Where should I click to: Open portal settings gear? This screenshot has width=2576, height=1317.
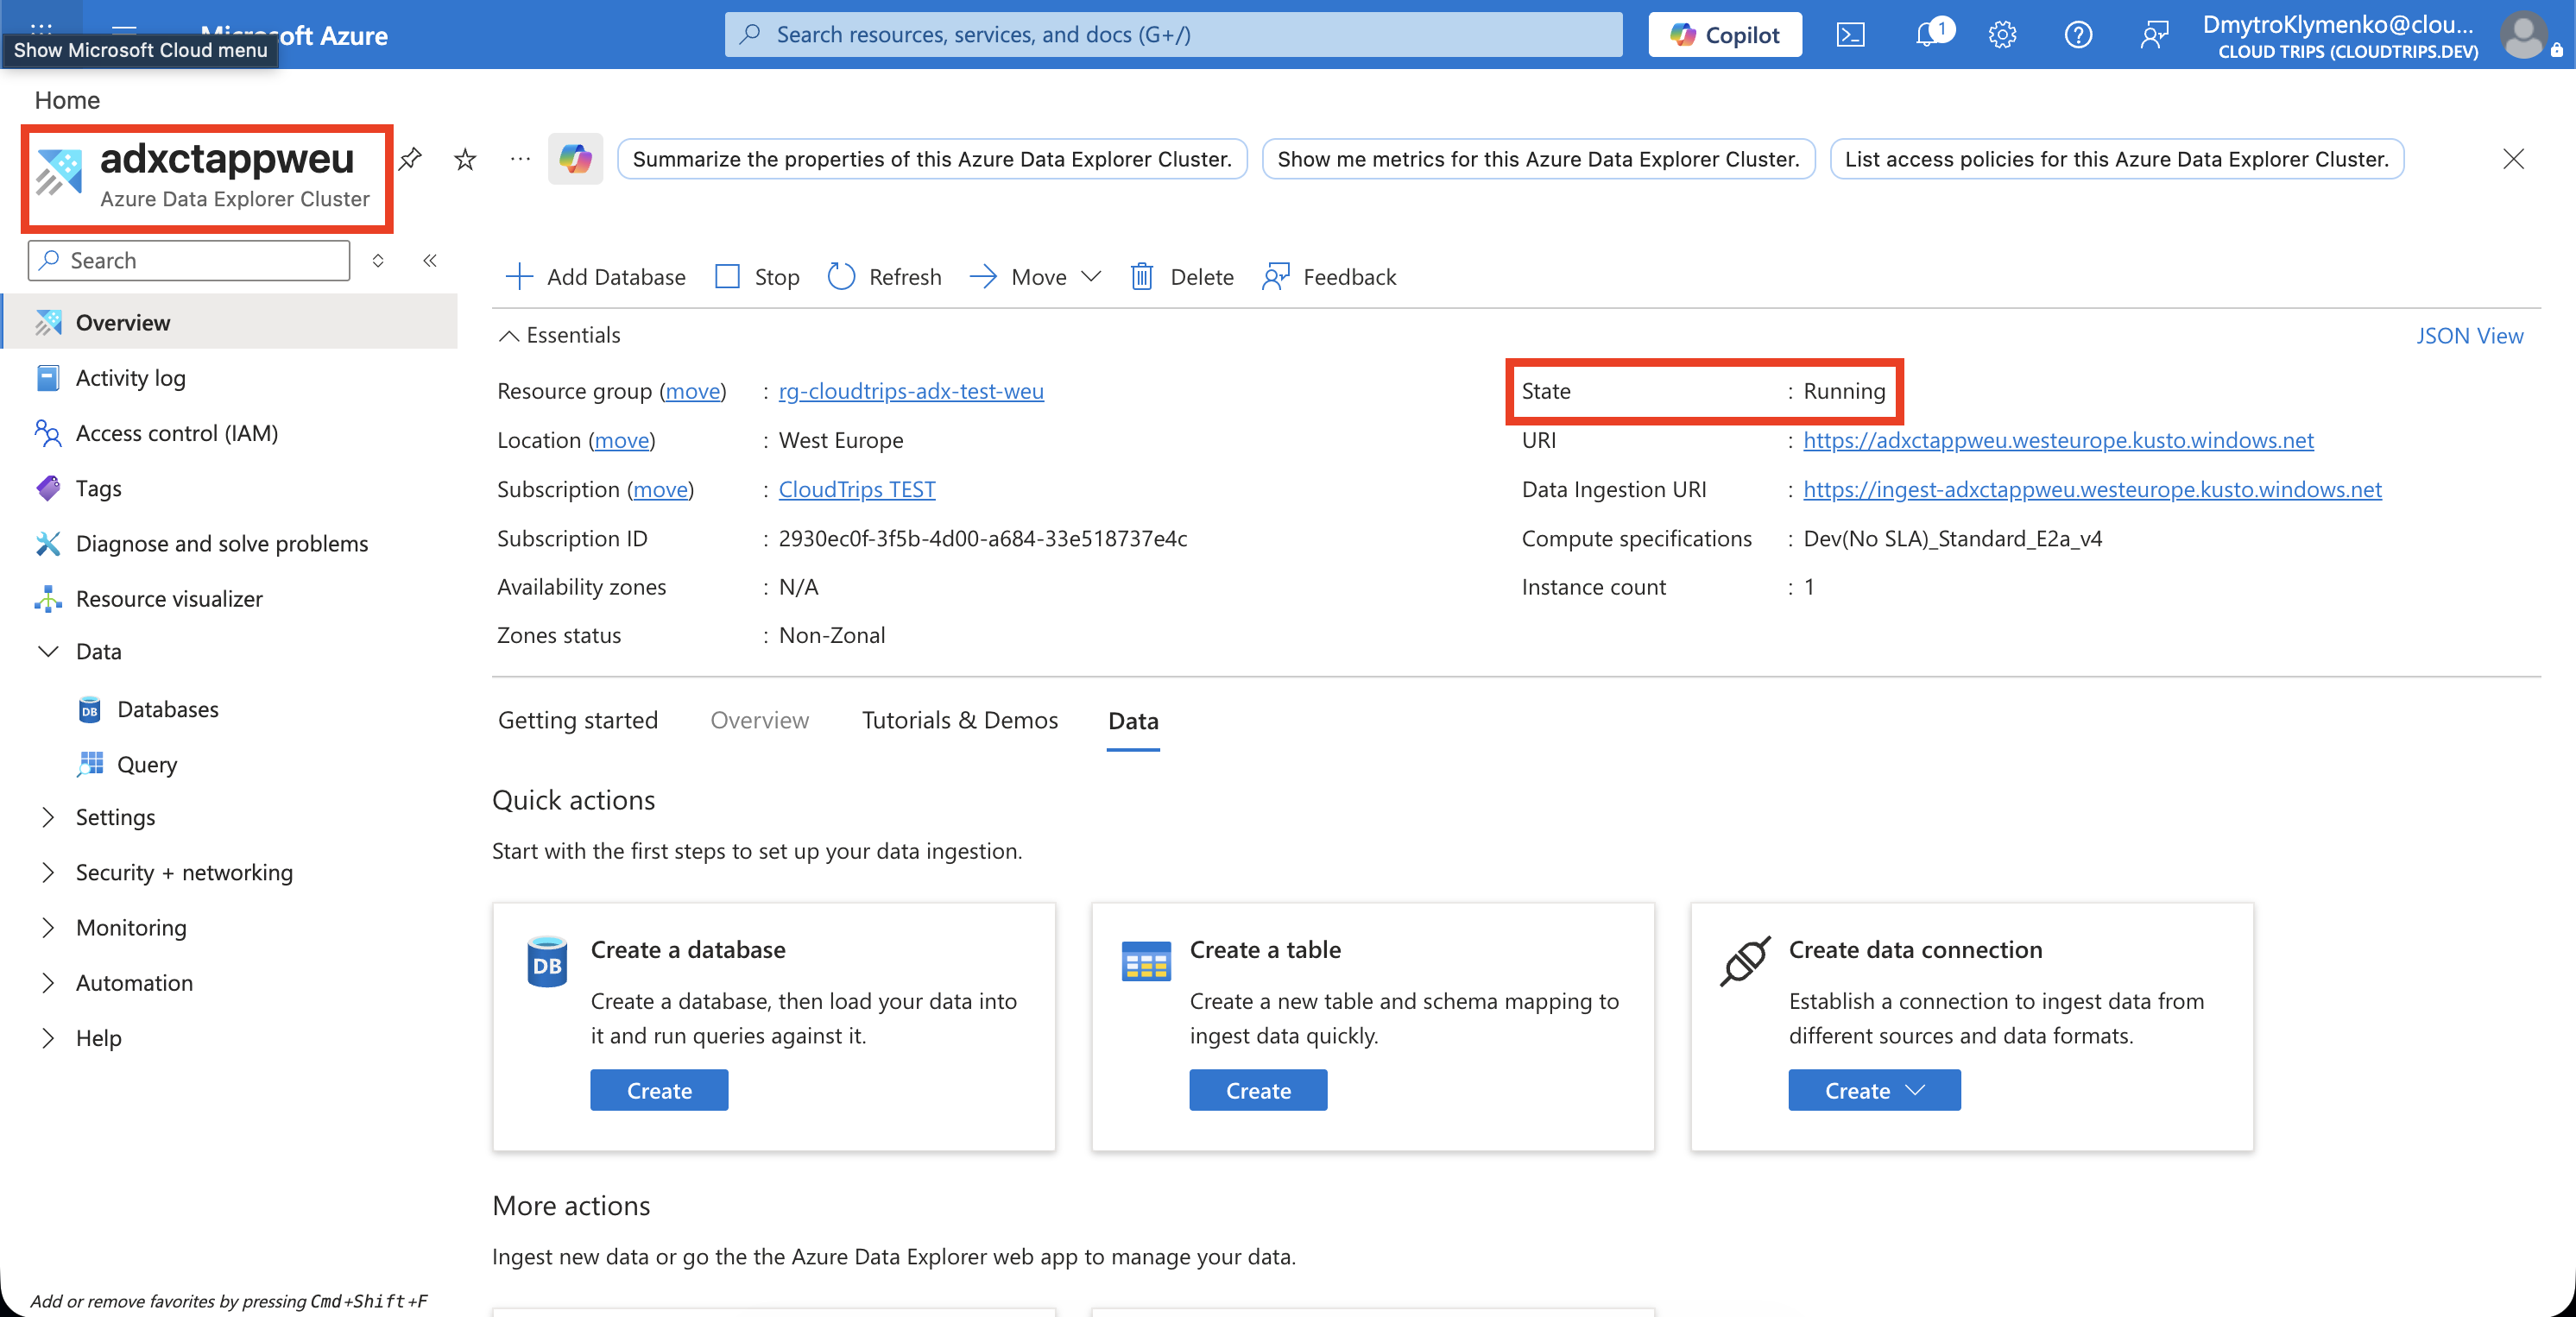coord(2002,35)
